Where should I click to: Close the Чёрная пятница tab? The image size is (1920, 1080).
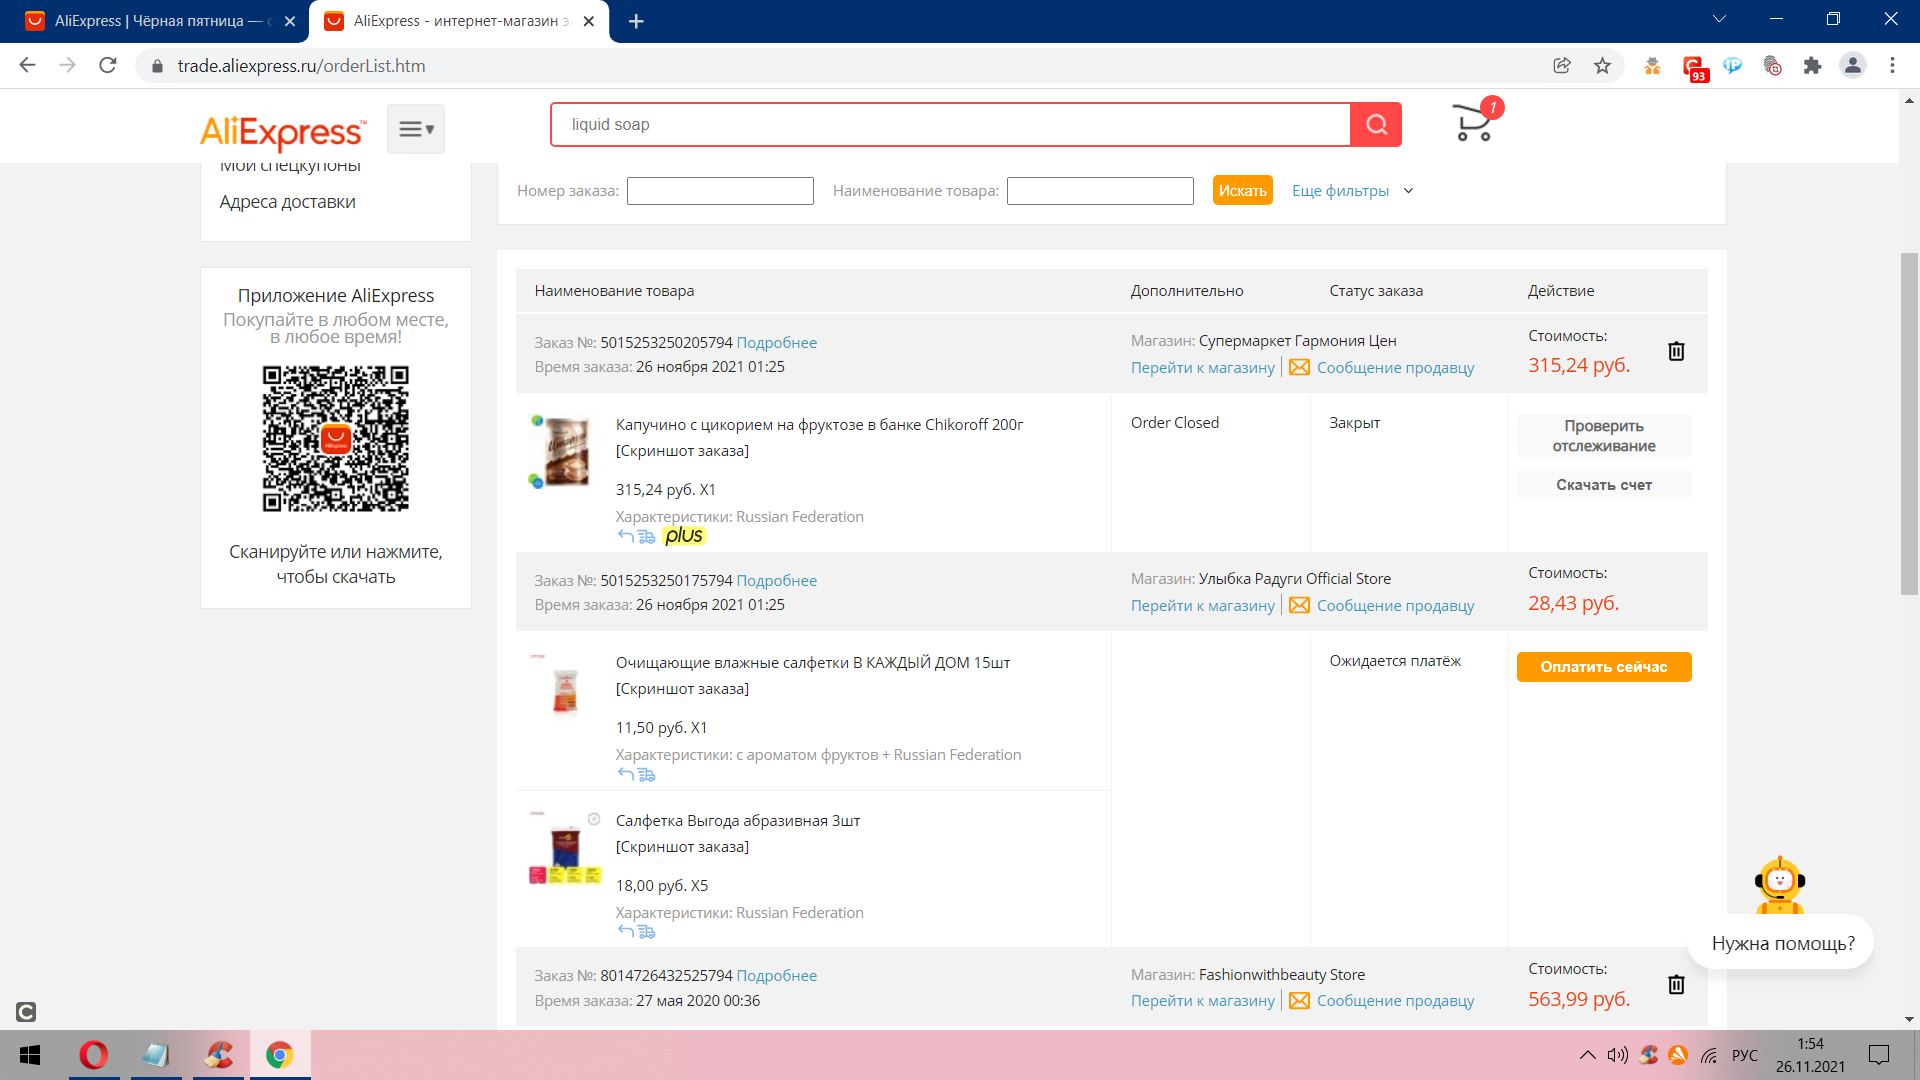pos(290,21)
